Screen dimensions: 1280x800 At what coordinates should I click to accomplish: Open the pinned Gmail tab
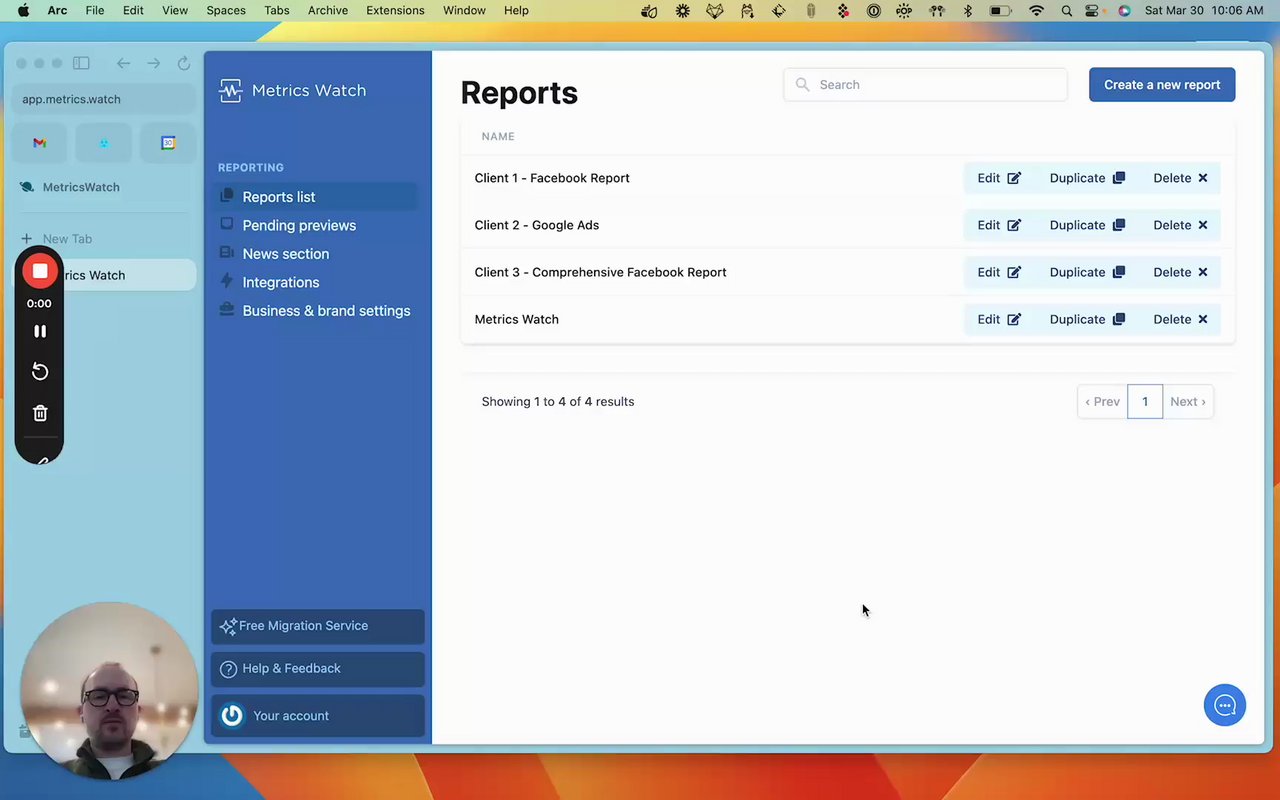tap(39, 143)
